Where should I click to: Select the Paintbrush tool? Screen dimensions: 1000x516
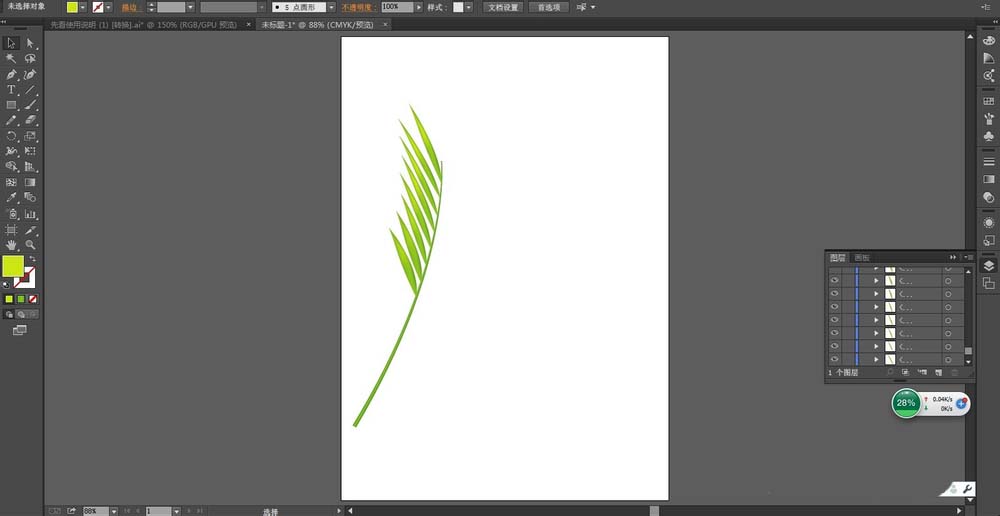[30, 105]
